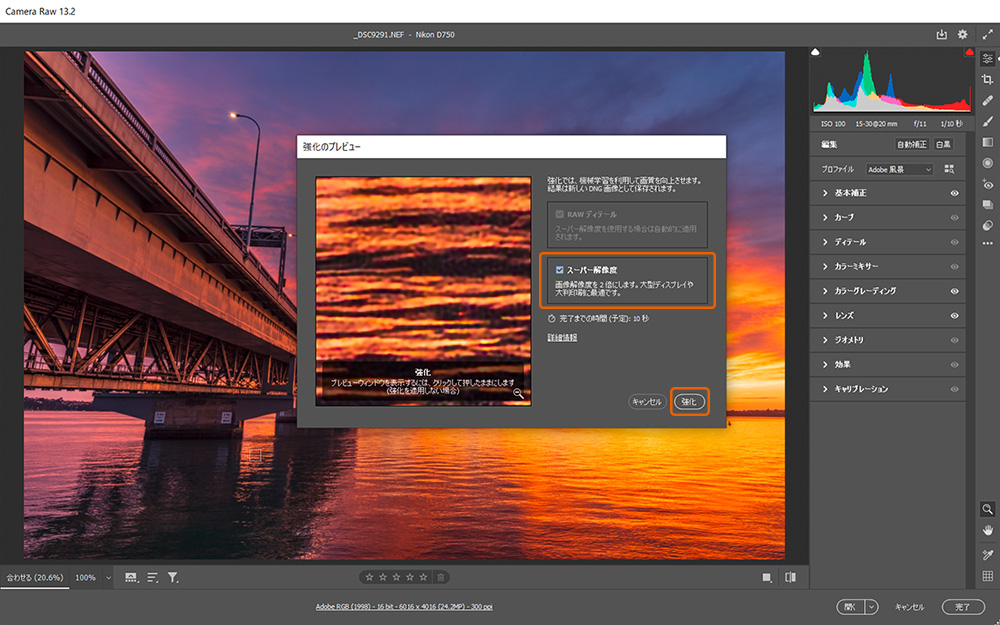Toggle visibility eye for カーブ
The height and width of the screenshot is (625, 1000).
click(954, 217)
